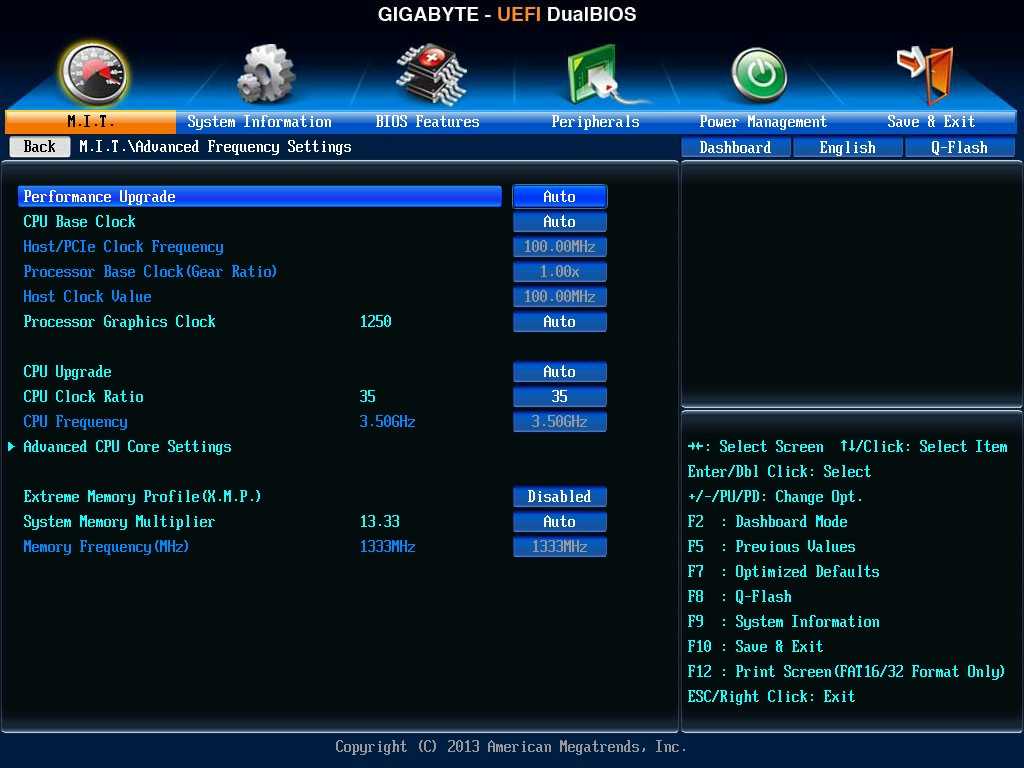Go to the Power Management tab
This screenshot has height=768, width=1024.
click(763, 122)
